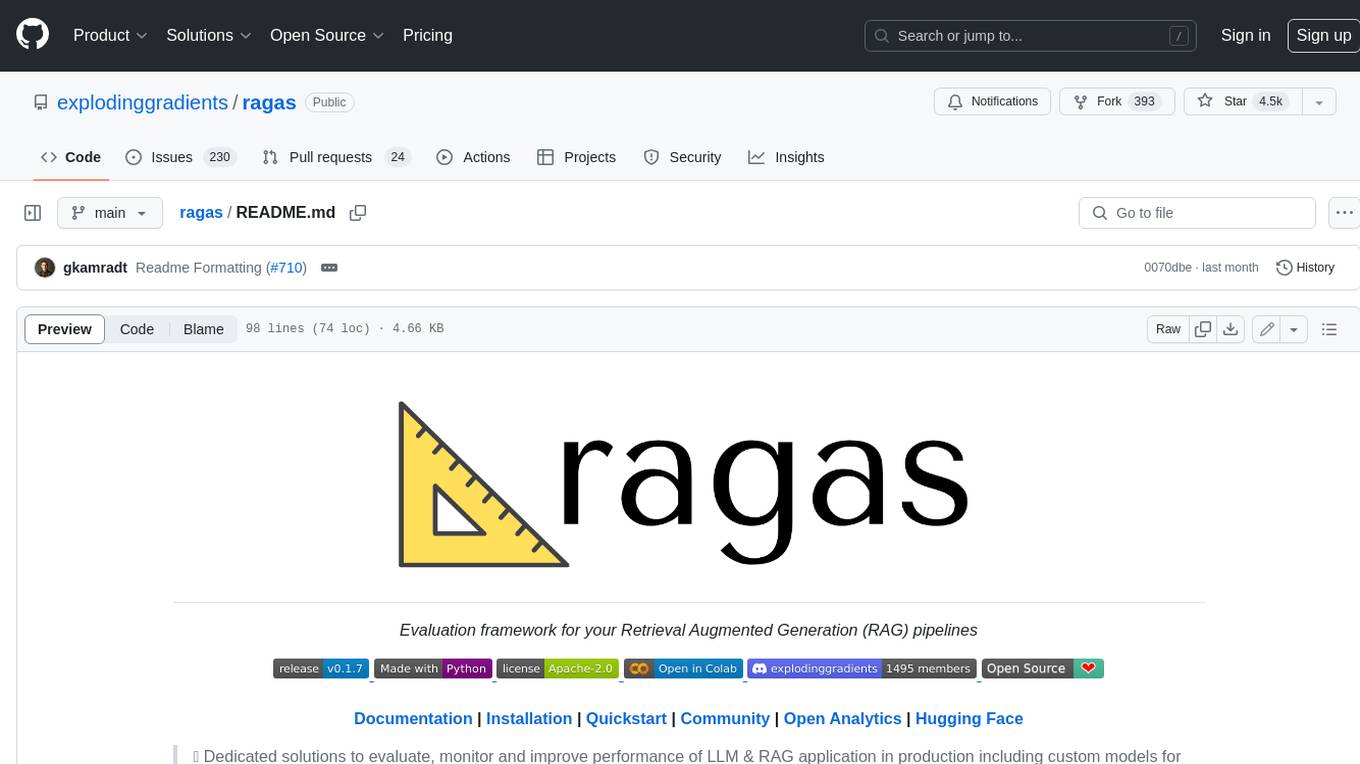Download the raw file
The height and width of the screenshot is (764, 1360).
click(1231, 329)
